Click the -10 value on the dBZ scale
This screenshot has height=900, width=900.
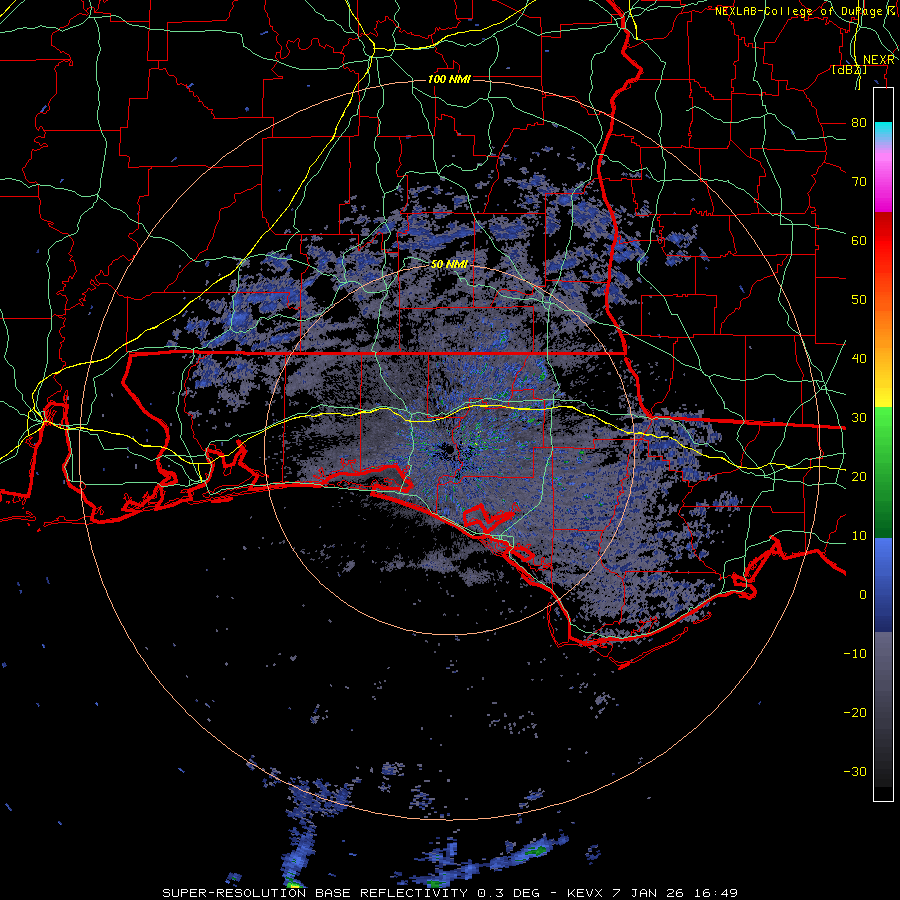coord(855,653)
